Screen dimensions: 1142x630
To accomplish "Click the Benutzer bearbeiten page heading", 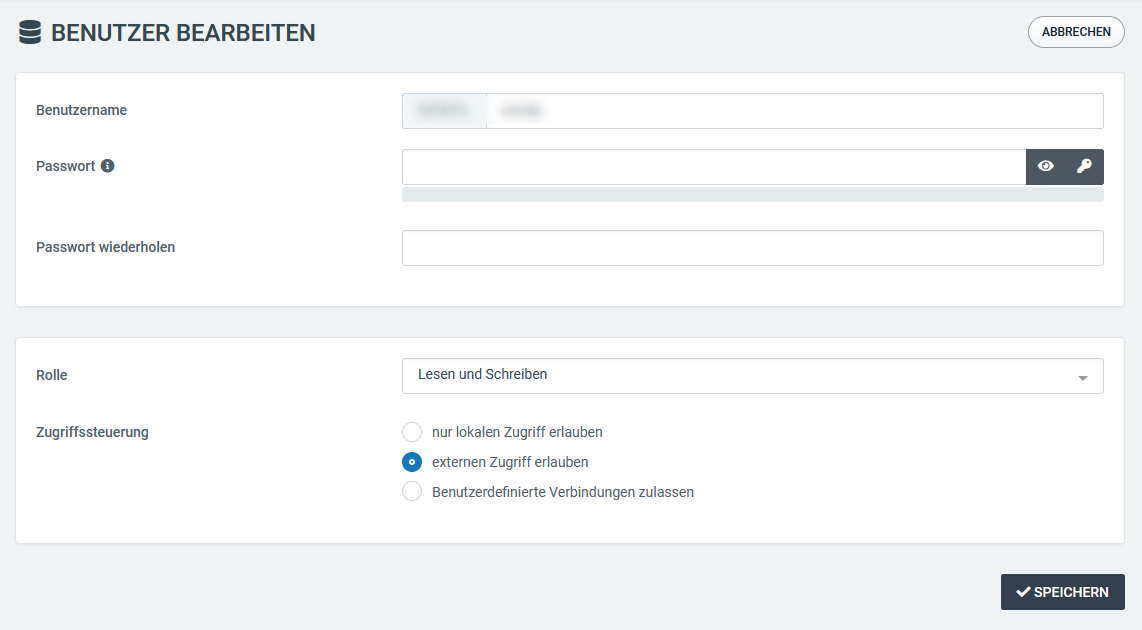I will click(x=183, y=33).
